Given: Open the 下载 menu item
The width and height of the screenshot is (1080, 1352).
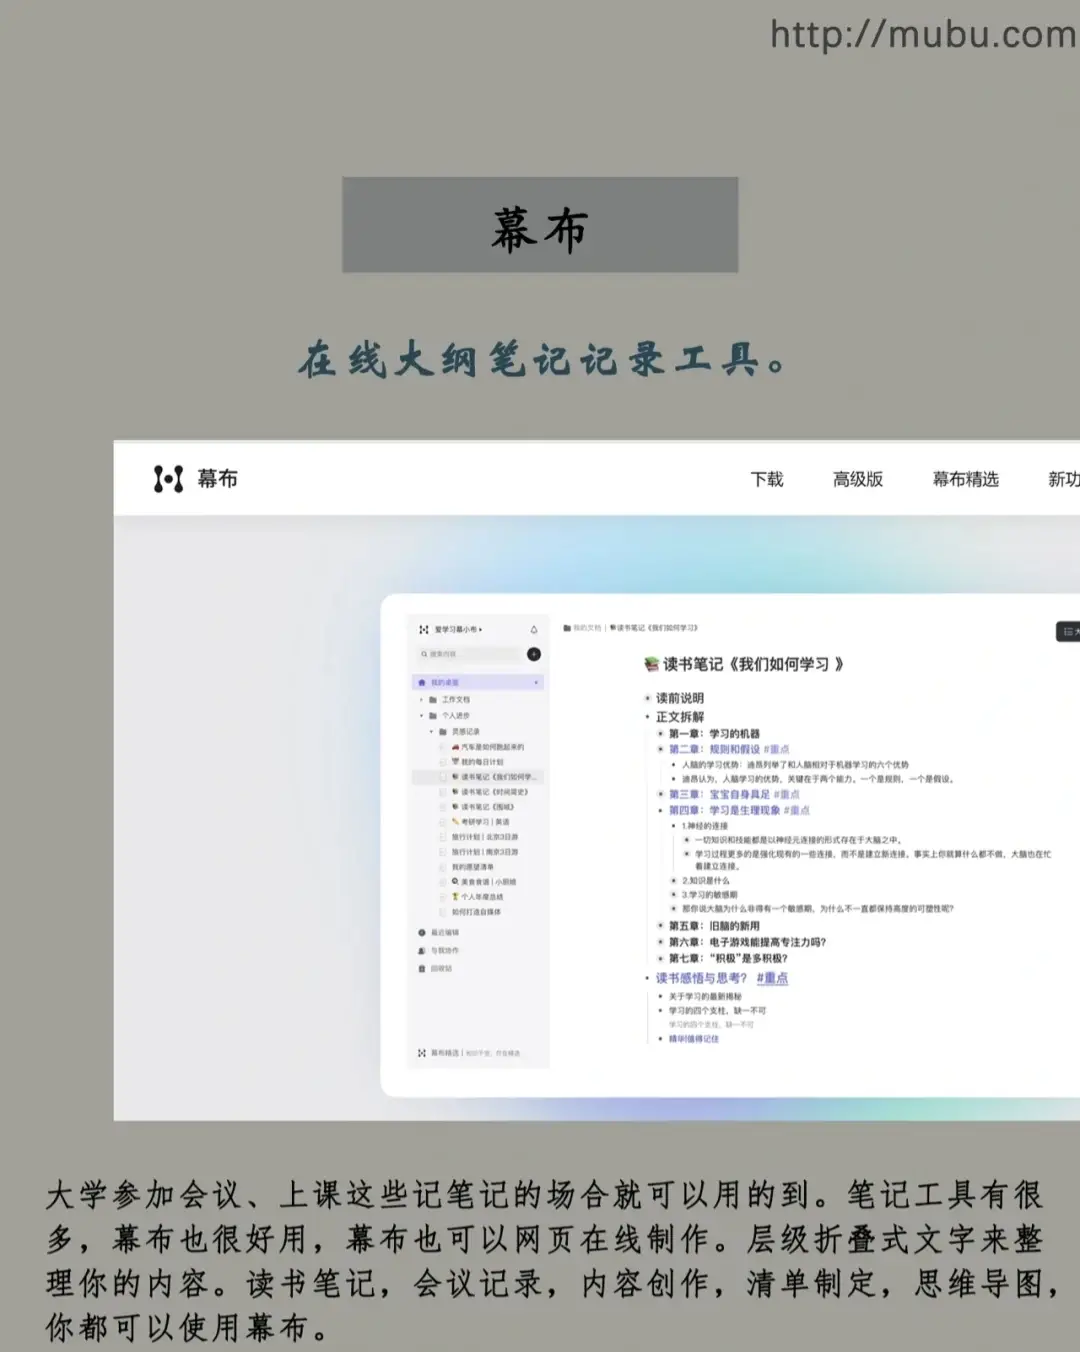Looking at the screenshot, I should 767,480.
